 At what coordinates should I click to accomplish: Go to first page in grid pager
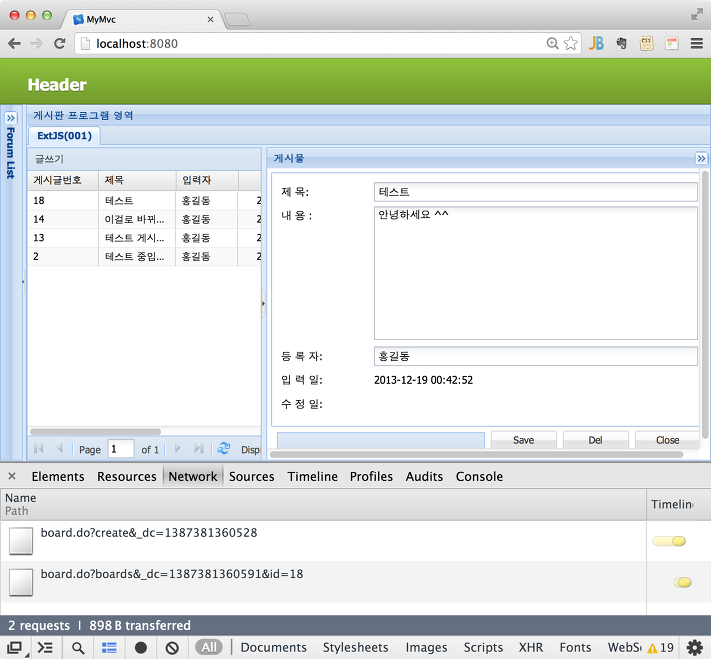point(39,449)
